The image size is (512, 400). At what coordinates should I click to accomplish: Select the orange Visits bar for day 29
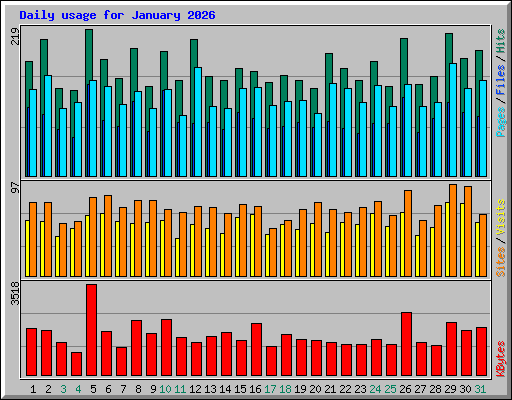coord(453,230)
